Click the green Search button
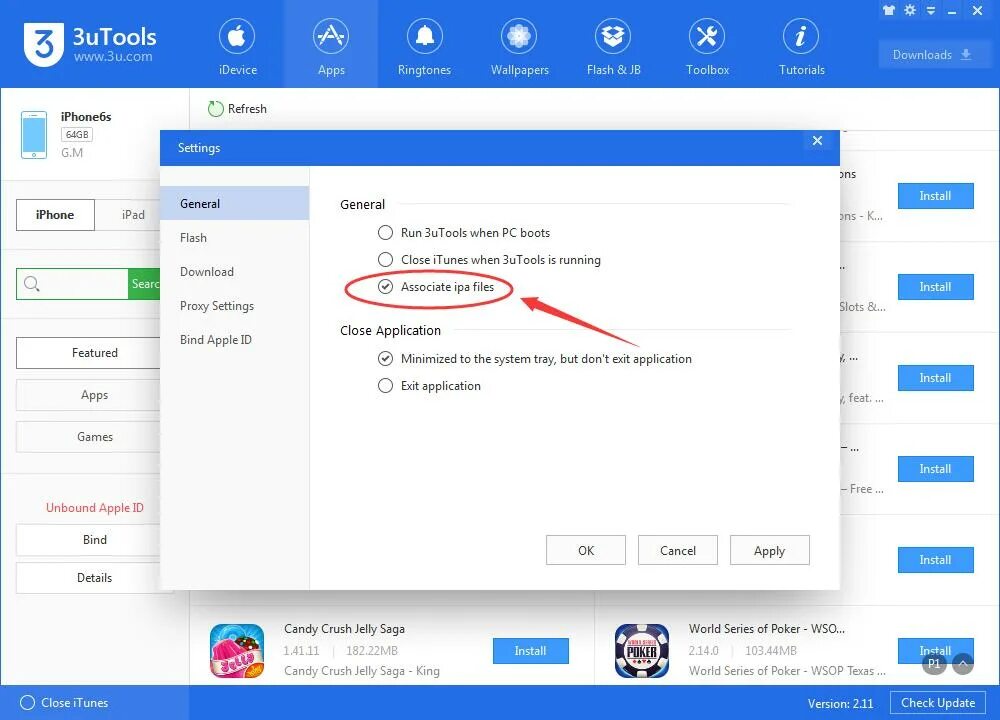This screenshot has width=1000, height=720. pyautogui.click(x=144, y=284)
